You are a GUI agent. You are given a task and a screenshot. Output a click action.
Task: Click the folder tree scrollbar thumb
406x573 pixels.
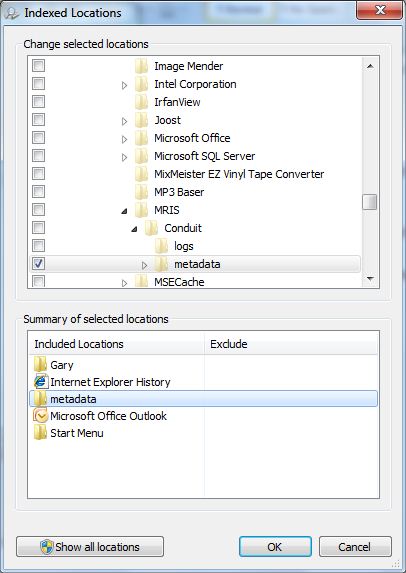pyautogui.click(x=370, y=202)
